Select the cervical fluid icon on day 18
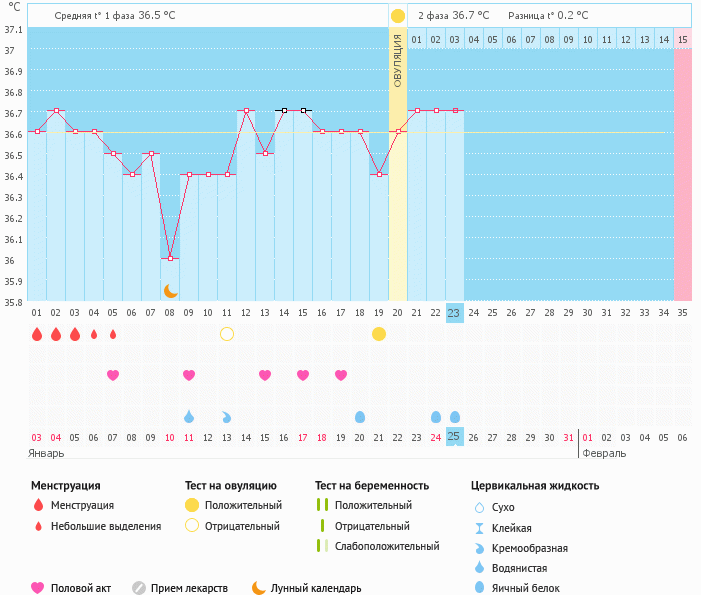The image size is (701, 595). click(x=360, y=416)
